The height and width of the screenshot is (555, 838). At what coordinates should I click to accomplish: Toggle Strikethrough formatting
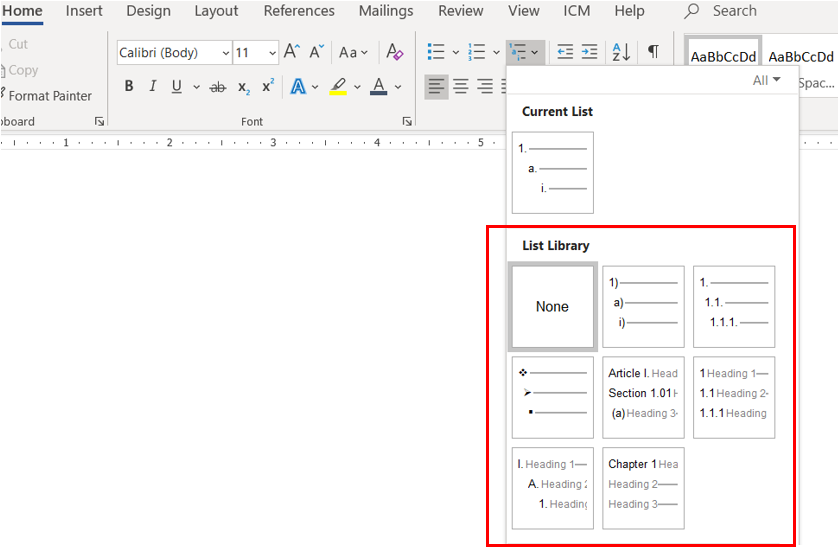click(x=218, y=87)
